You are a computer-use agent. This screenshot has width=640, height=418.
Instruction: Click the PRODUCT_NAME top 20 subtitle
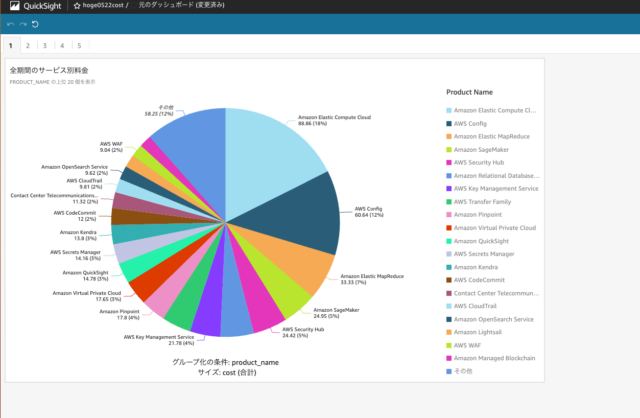point(52,82)
